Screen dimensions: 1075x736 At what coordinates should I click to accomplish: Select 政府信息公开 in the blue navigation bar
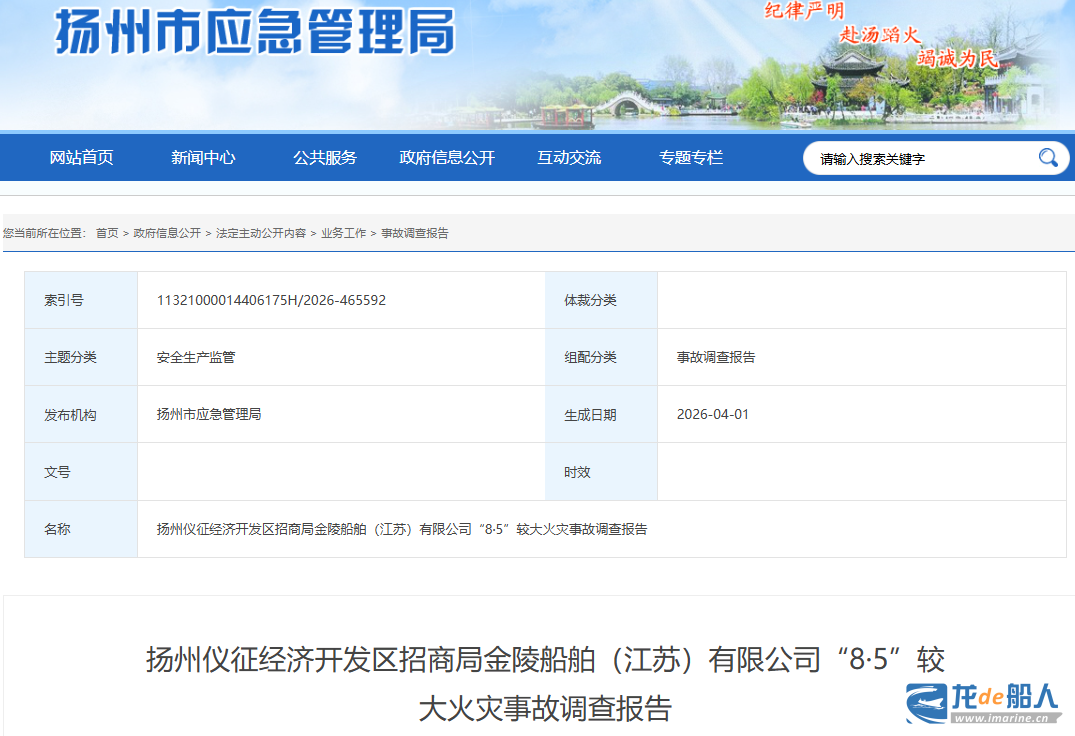click(x=447, y=158)
